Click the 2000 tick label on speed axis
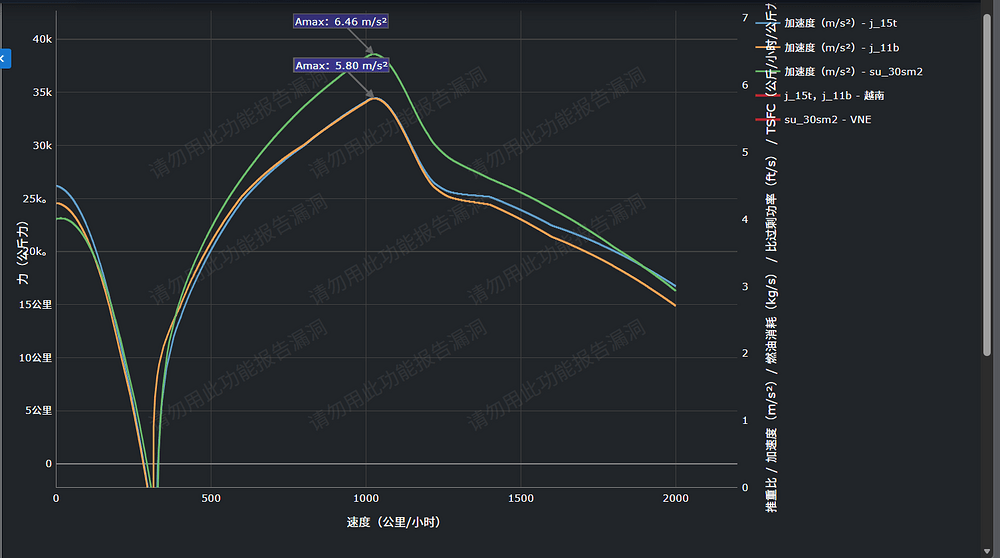The width and height of the screenshot is (1000, 558). (x=676, y=498)
